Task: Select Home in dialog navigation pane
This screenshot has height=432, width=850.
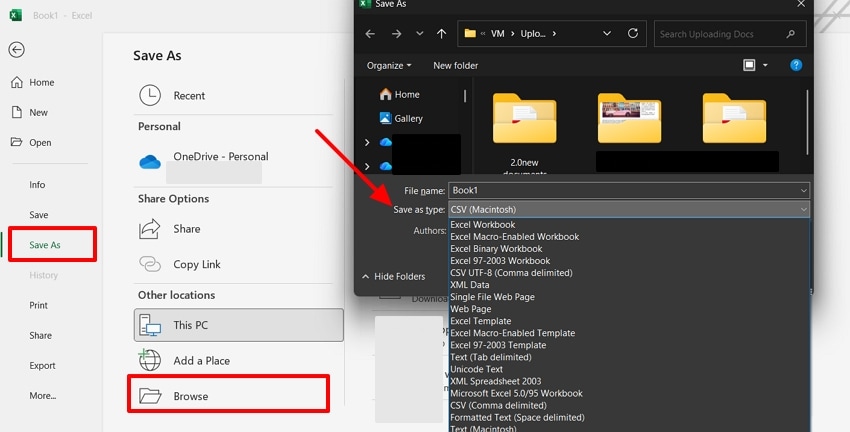Action: click(x=400, y=94)
